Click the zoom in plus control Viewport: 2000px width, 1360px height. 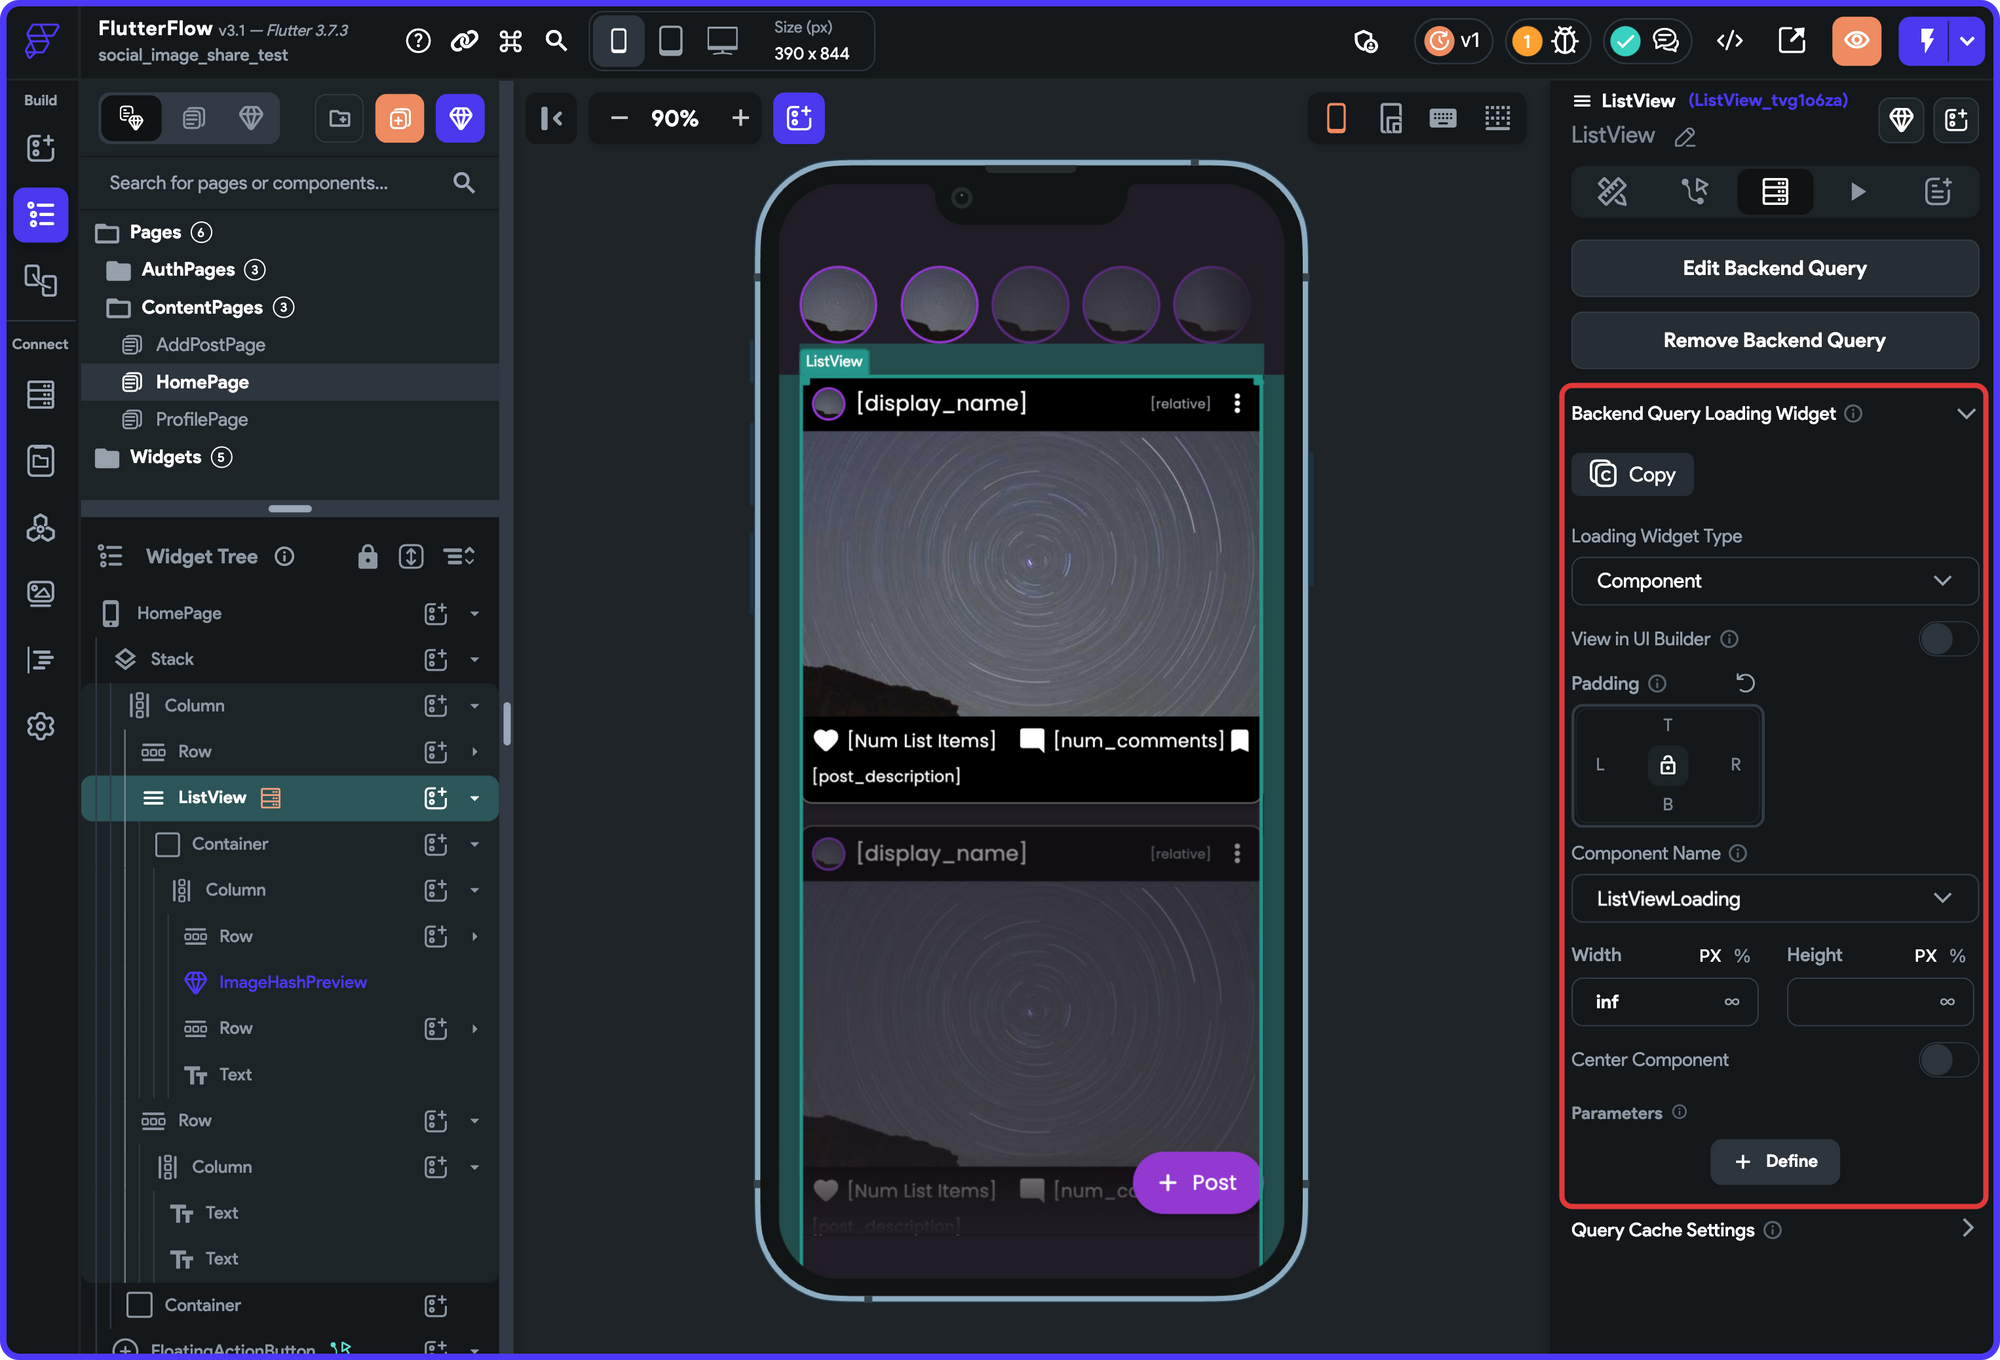pos(740,118)
